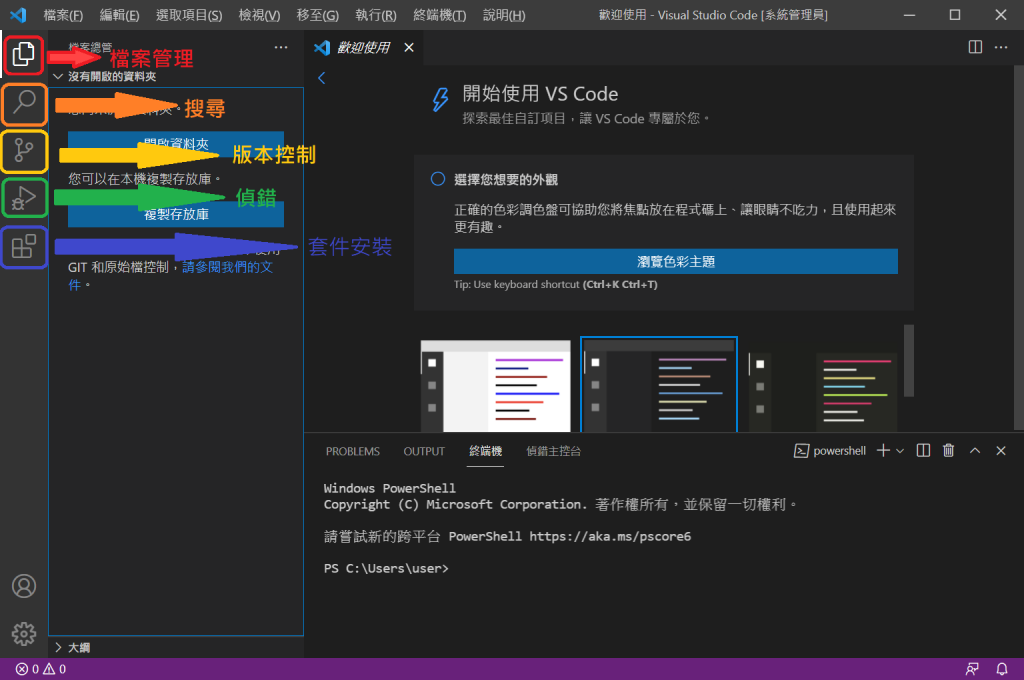
Task: Open editor more actions ellipsis
Action: point(1001,47)
